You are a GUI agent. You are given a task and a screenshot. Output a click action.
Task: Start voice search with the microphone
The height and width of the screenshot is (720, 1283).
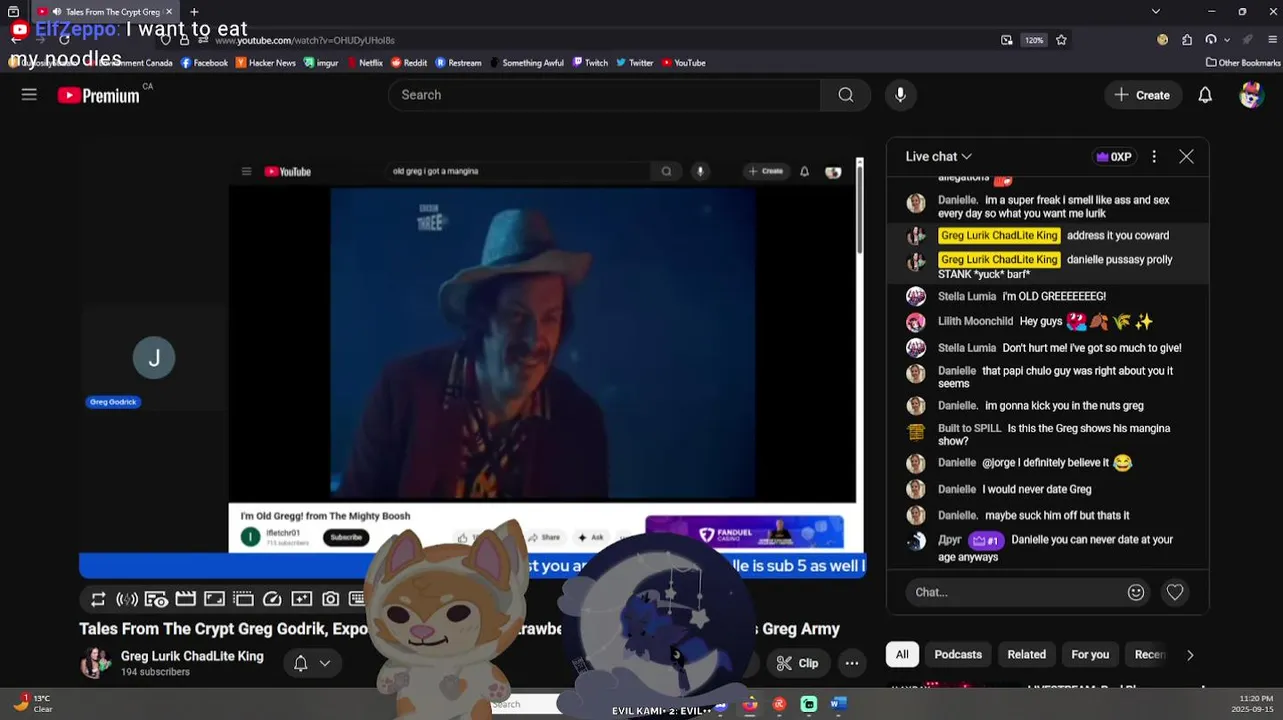coord(900,95)
